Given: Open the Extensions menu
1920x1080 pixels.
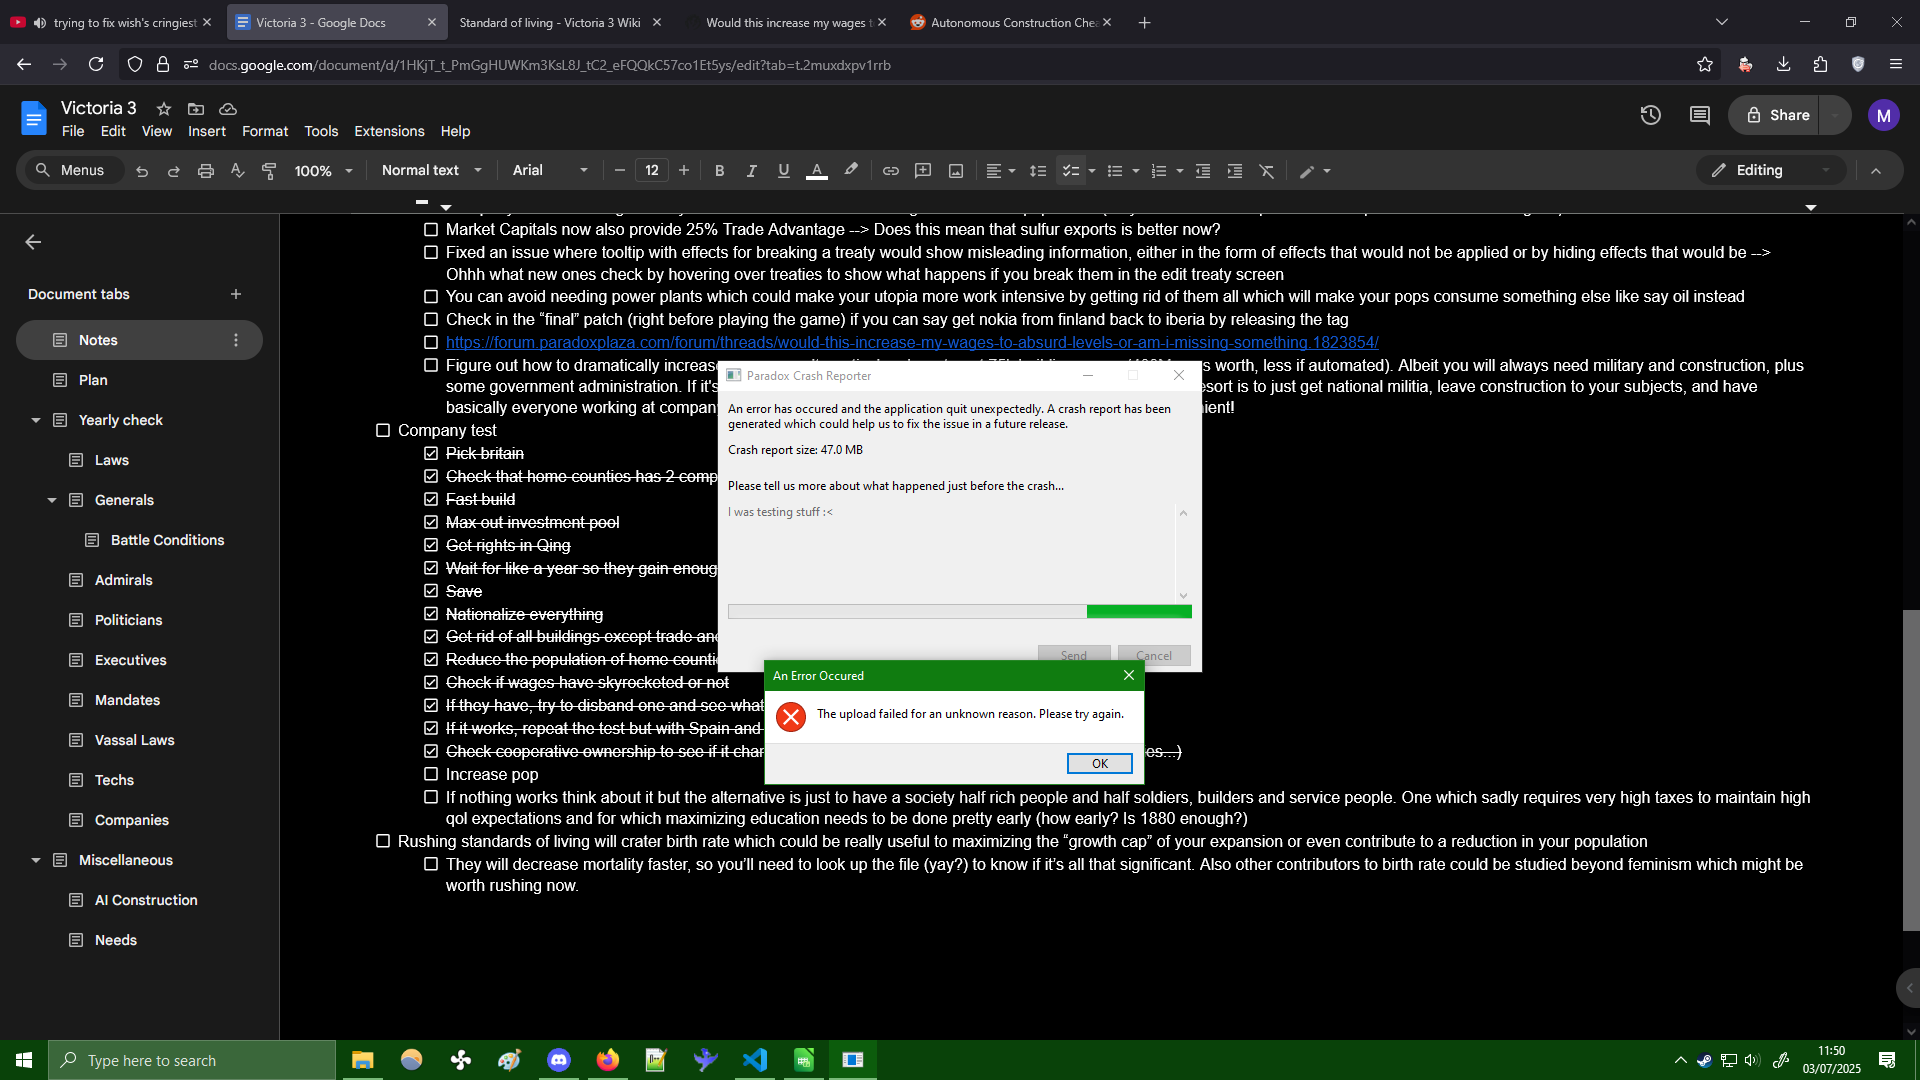Looking at the screenshot, I should coord(389,131).
